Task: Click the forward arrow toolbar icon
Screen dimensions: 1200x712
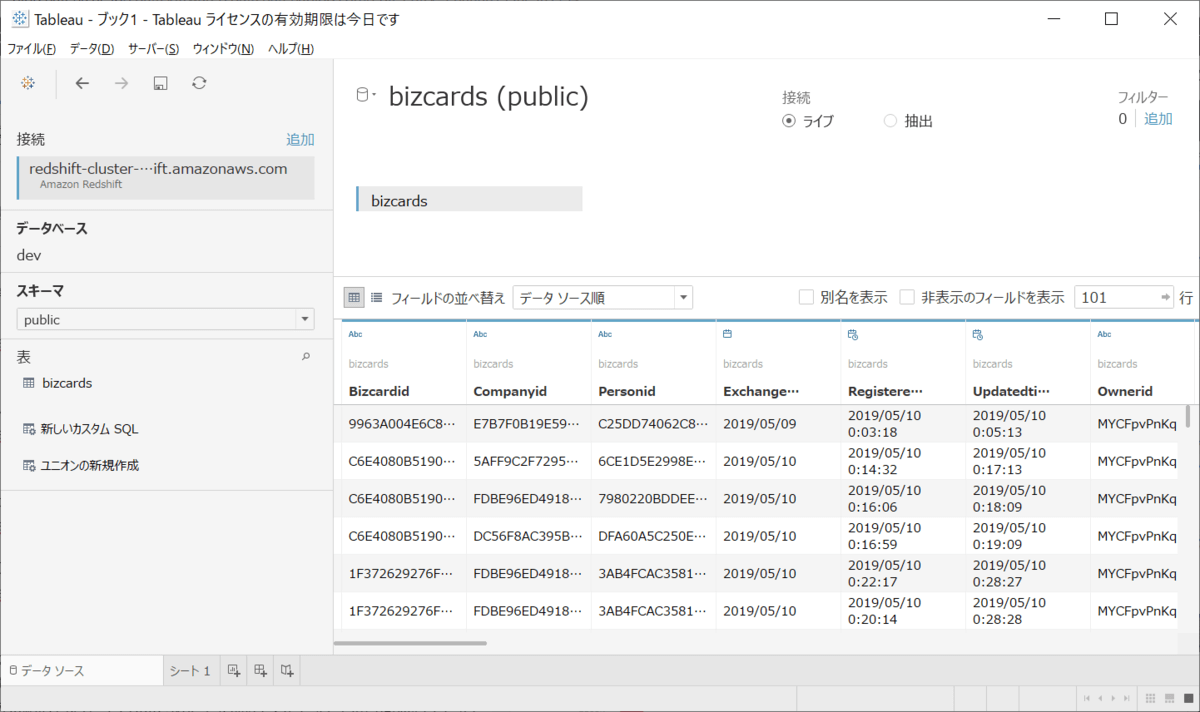Action: point(121,83)
